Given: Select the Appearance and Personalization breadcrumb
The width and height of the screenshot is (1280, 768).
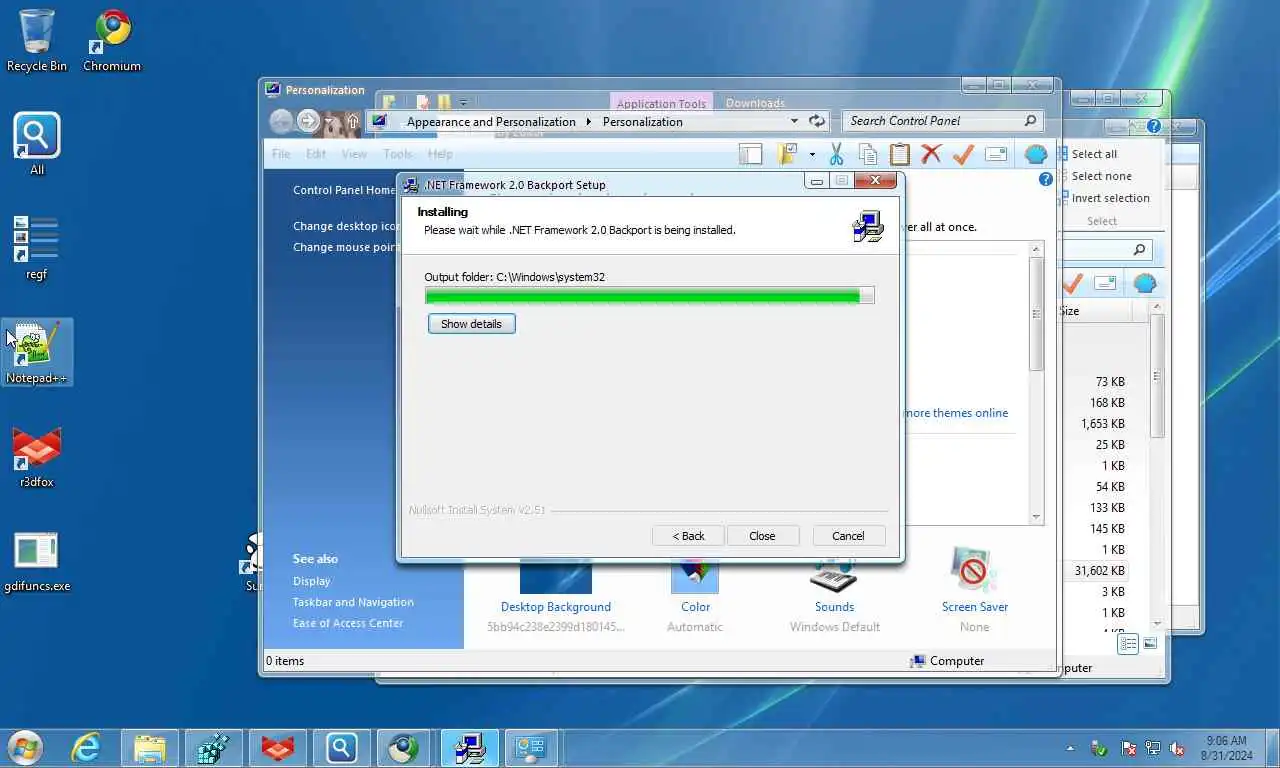Looking at the screenshot, I should point(491,122).
